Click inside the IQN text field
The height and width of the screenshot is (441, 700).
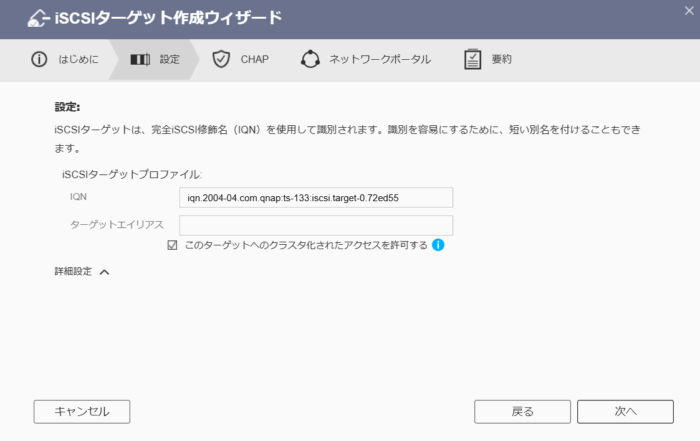pyautogui.click(x=315, y=197)
